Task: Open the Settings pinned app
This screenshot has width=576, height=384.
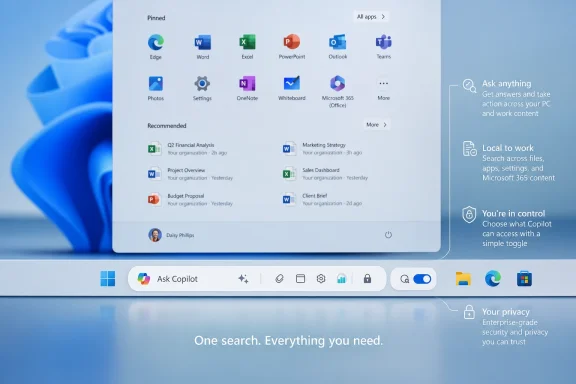Action: [202, 88]
